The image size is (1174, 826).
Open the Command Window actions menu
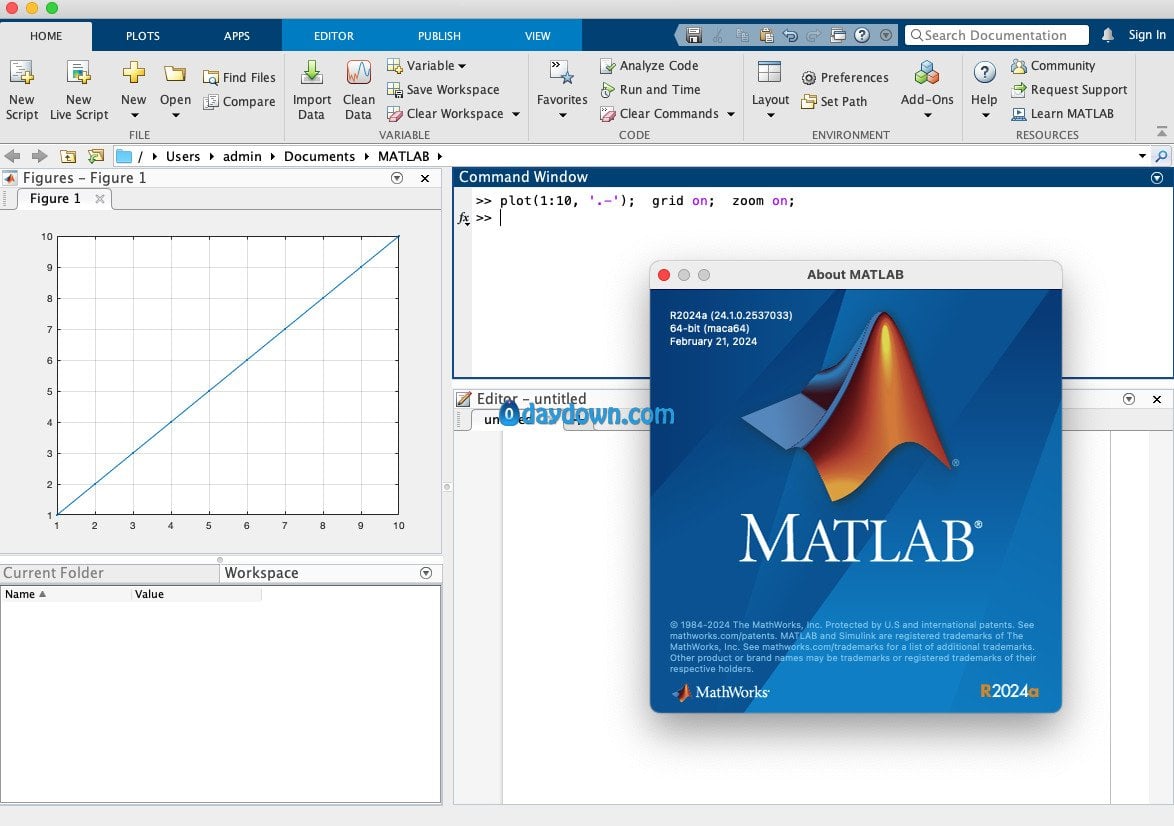tap(1157, 177)
